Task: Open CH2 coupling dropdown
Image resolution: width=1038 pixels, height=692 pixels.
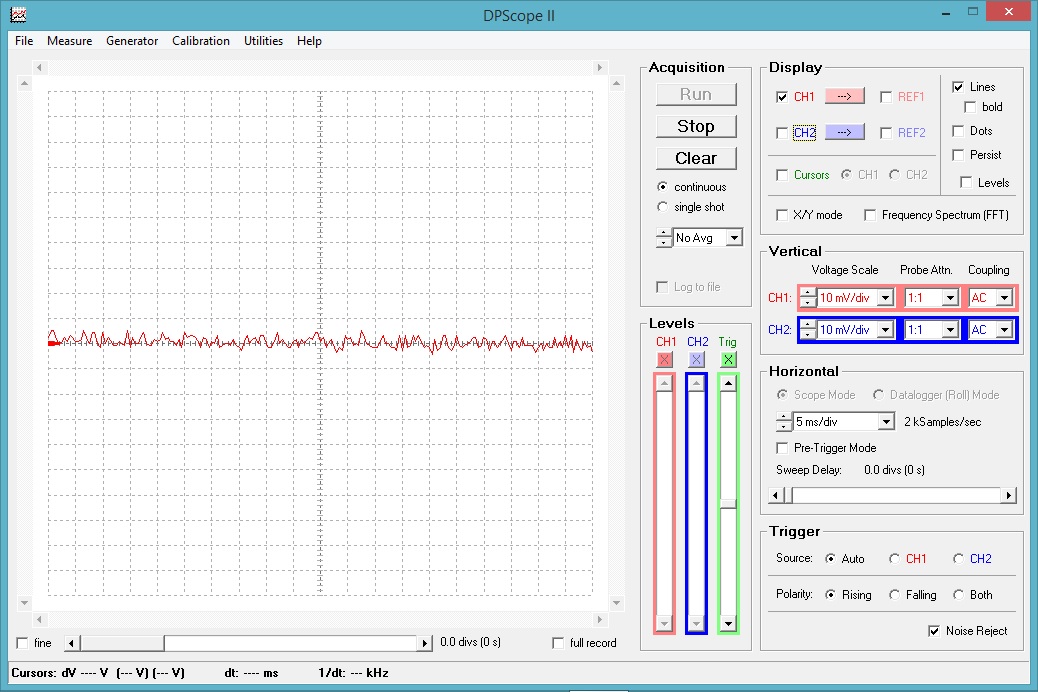Action: pyautogui.click(x=1005, y=330)
